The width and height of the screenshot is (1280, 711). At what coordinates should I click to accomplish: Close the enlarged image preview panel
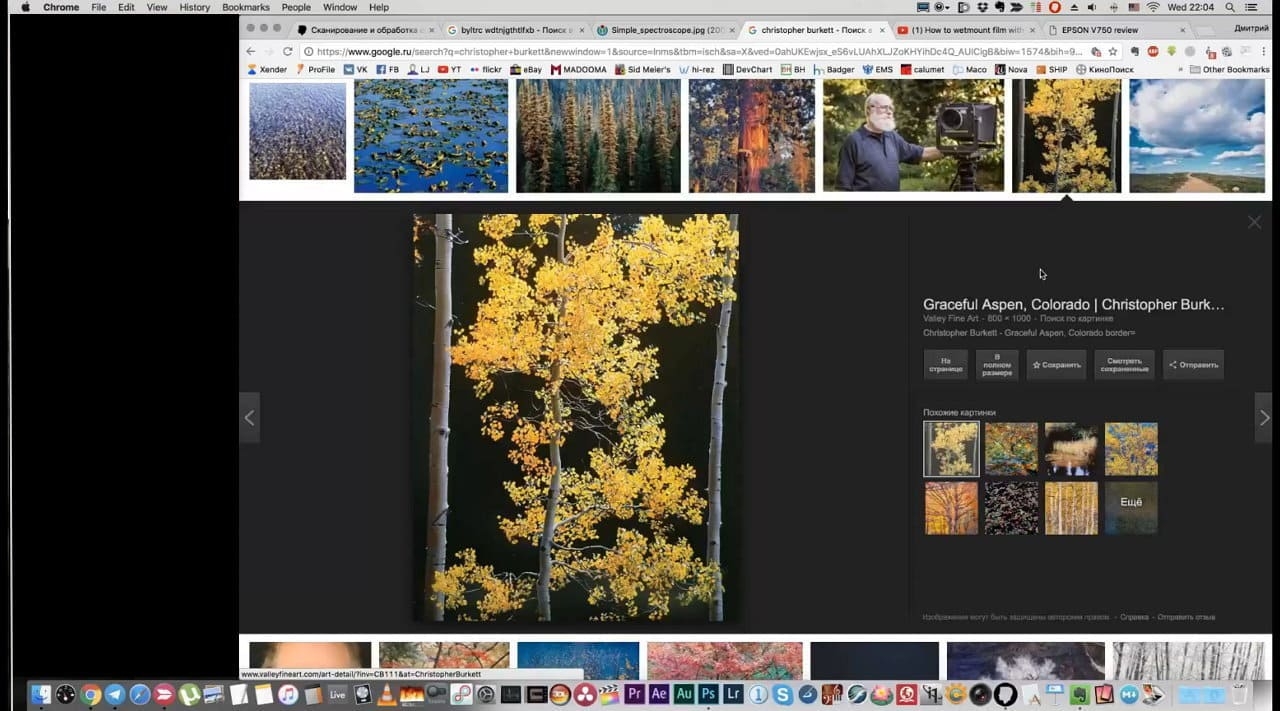(1254, 222)
